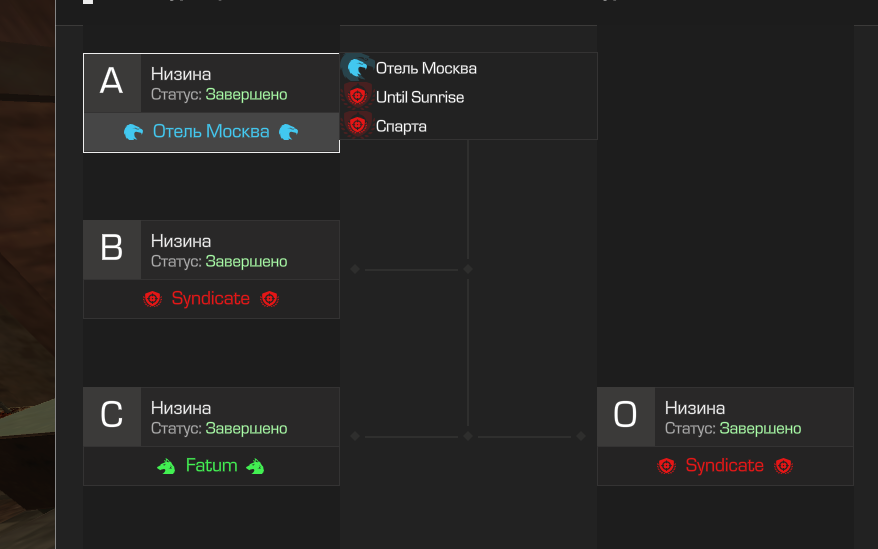This screenshot has height=549, width=878.
Task: Click Syndicate emblem right of name in card O
Action: pyautogui.click(x=783, y=466)
